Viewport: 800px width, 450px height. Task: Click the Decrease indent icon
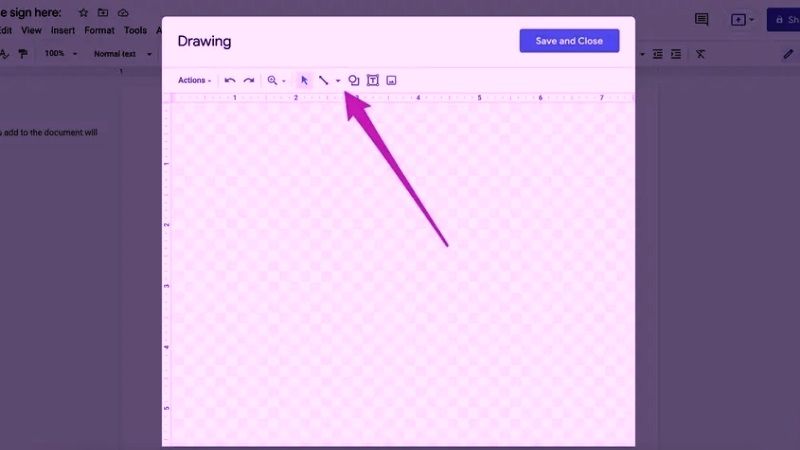click(x=658, y=54)
